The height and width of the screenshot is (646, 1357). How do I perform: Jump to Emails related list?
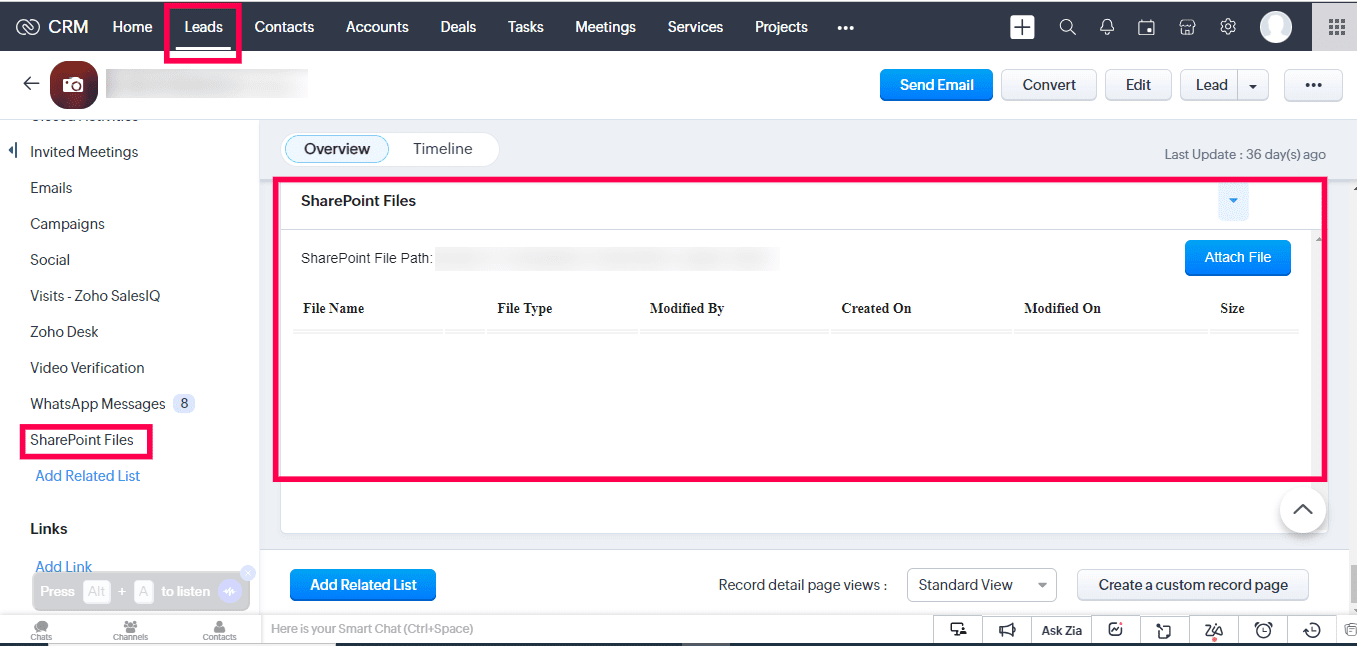pyautogui.click(x=51, y=188)
